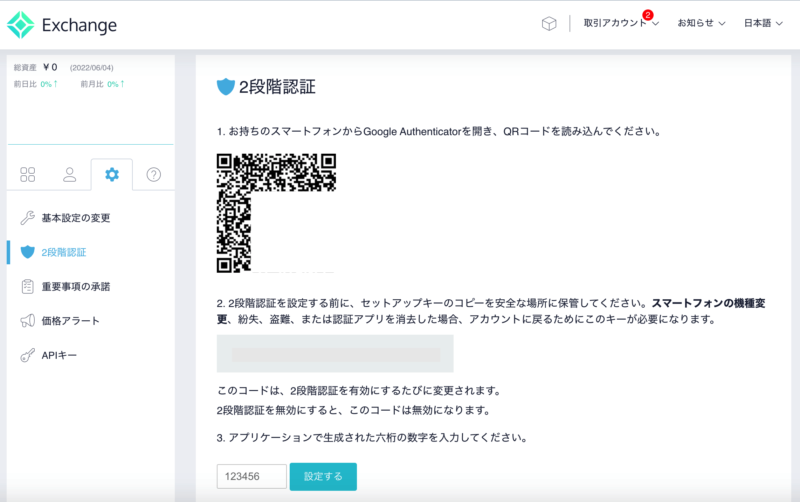The height and width of the screenshot is (502, 800).
Task: Click the red notification badge
Action: [648, 15]
